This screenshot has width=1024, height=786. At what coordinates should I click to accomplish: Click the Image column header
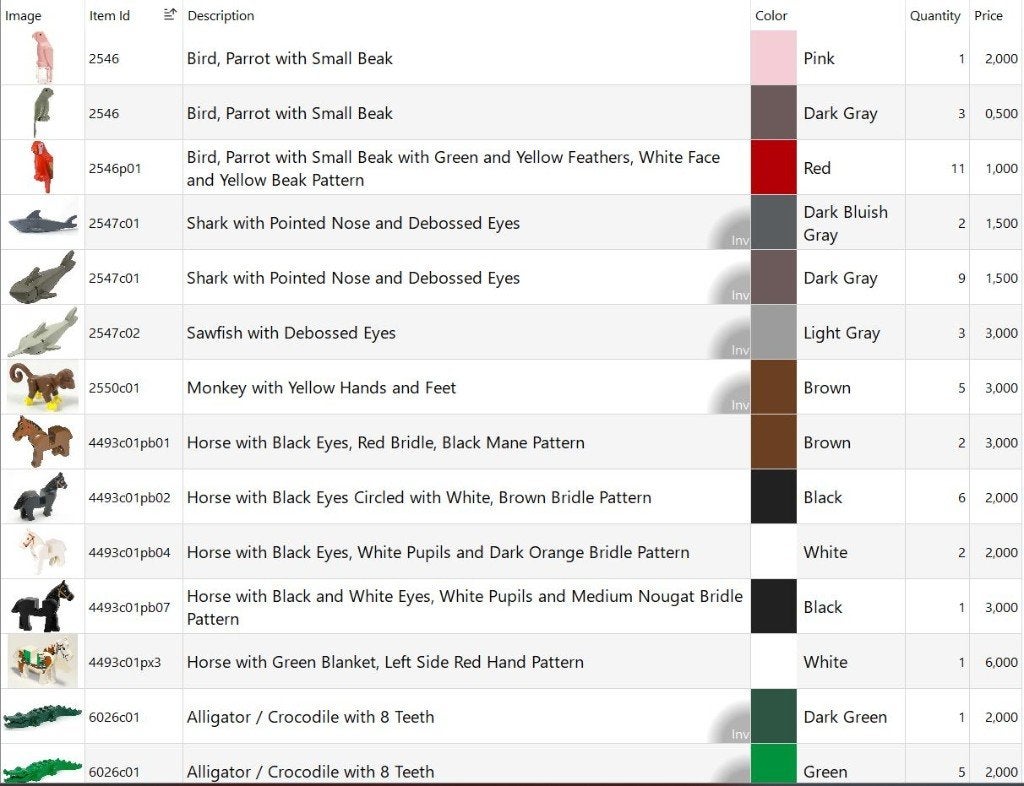(23, 16)
